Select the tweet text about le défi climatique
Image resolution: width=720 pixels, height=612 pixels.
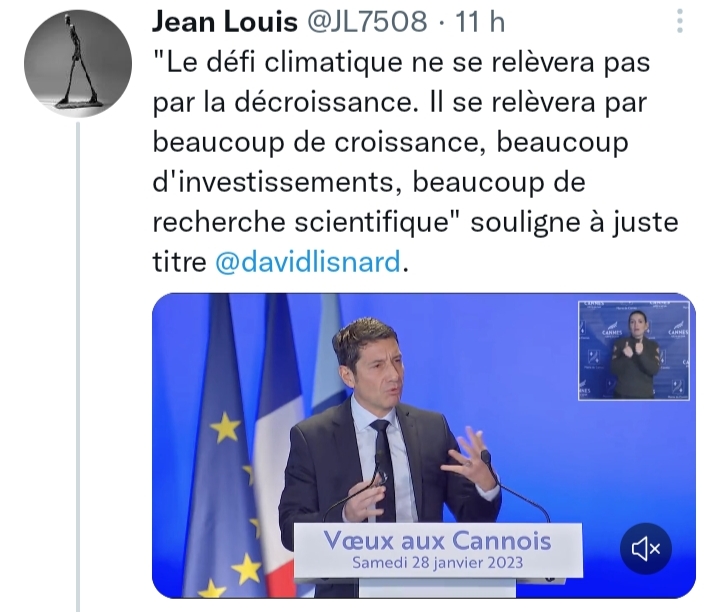[x=415, y=162]
